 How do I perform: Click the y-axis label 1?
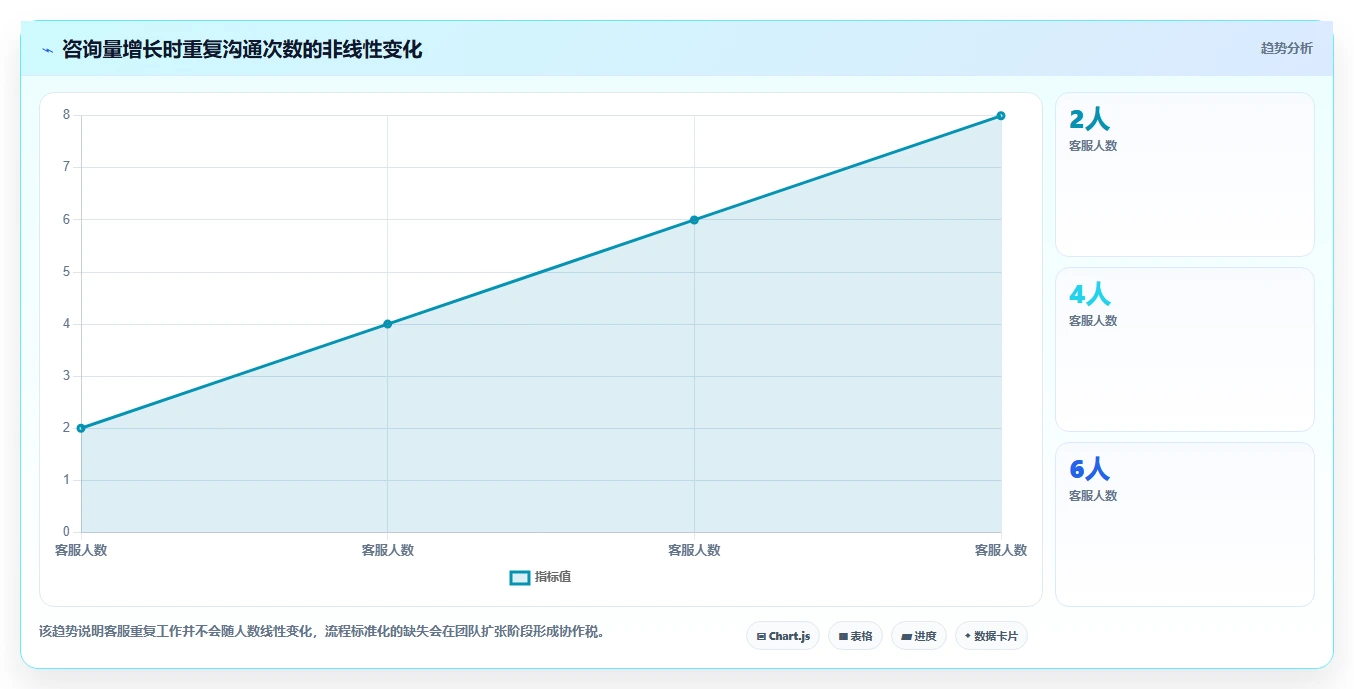click(x=66, y=480)
